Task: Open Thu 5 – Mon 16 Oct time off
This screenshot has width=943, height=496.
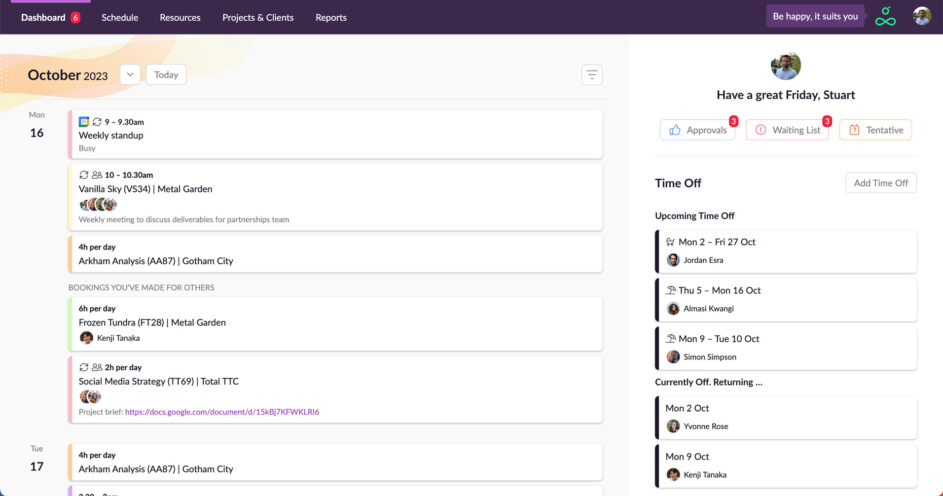Action: click(786, 299)
